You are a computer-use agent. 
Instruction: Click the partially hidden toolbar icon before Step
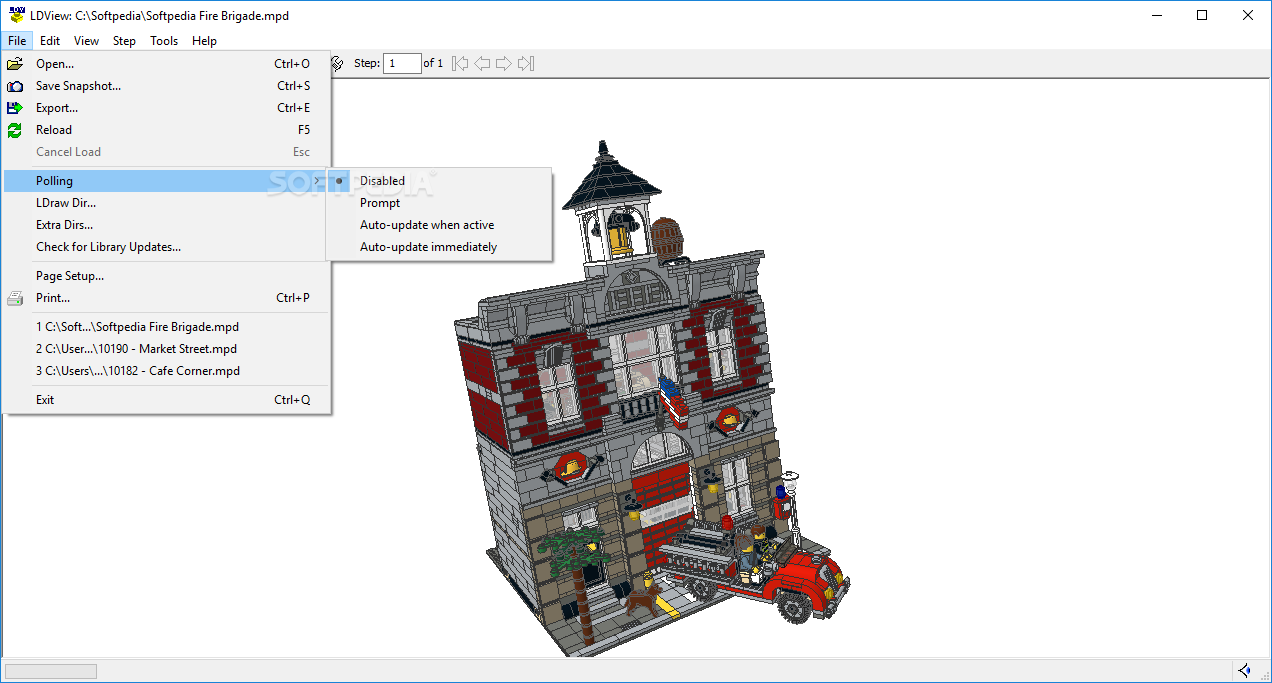click(x=338, y=63)
